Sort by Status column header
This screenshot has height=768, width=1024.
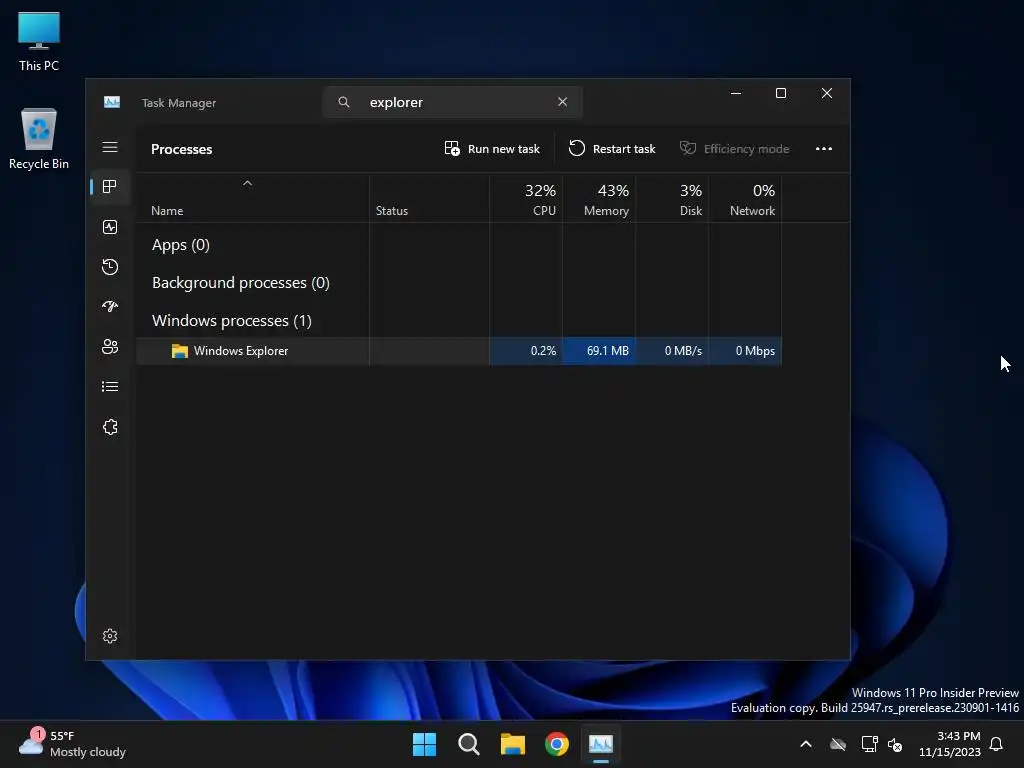[429, 199]
